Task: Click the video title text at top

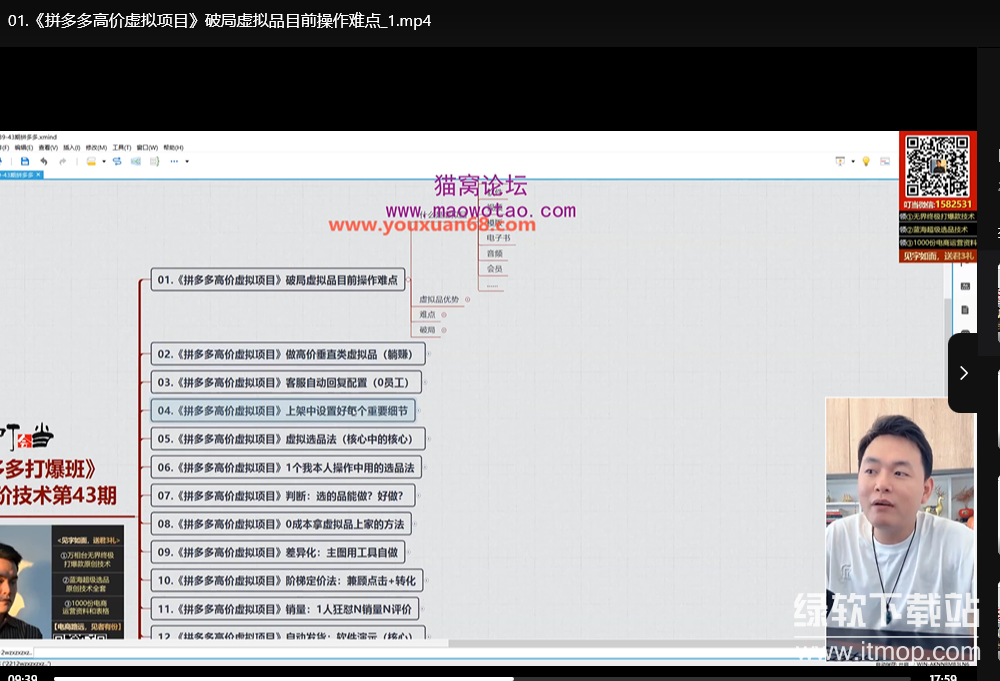Action: (219, 21)
